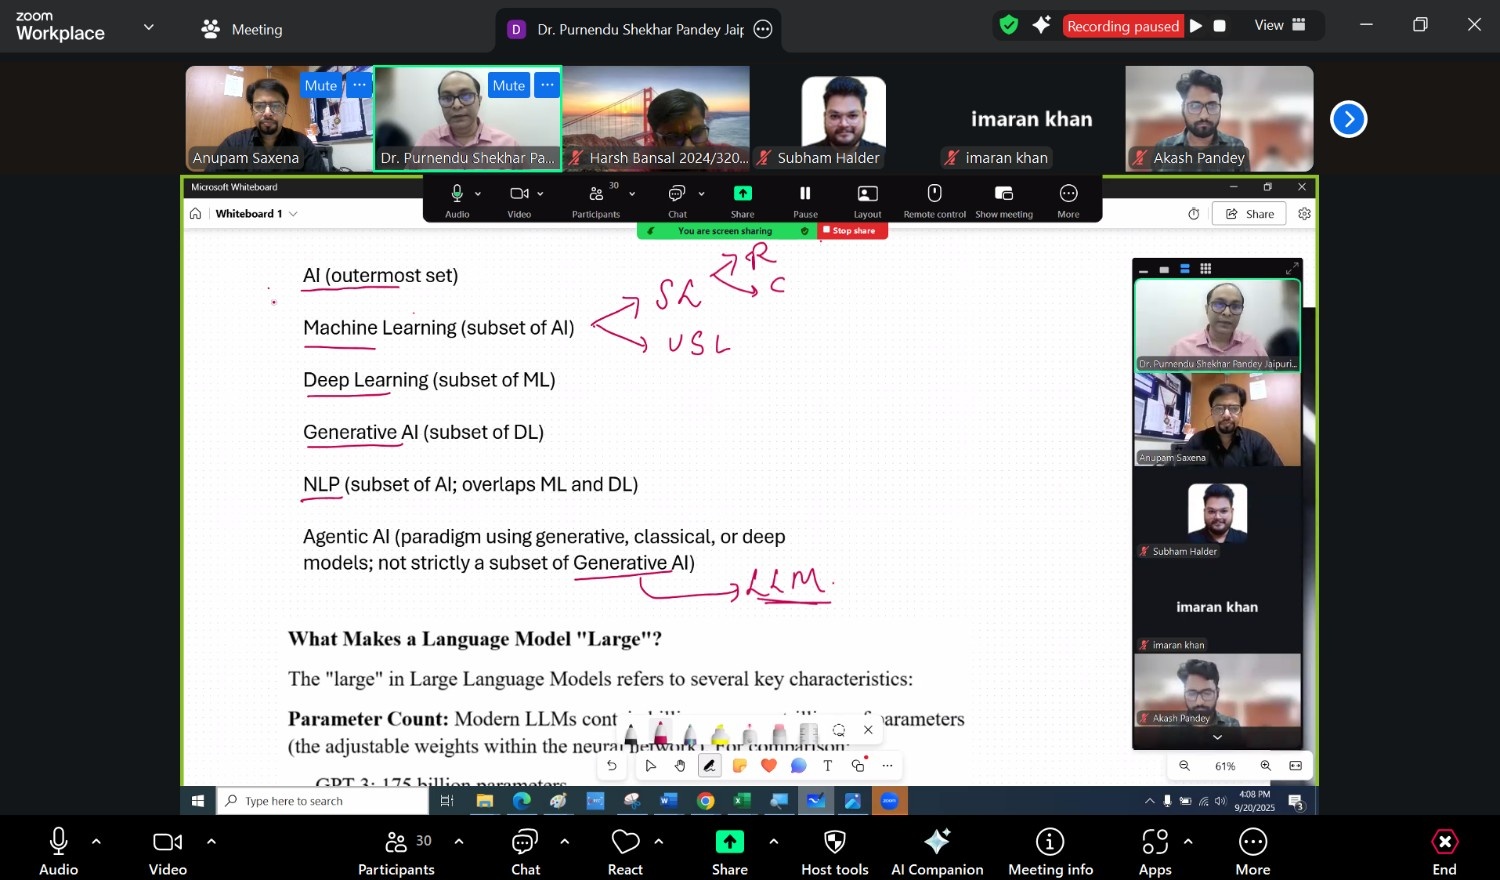Toggle microphone with Audio button
The width and height of the screenshot is (1500, 880).
click(58, 851)
